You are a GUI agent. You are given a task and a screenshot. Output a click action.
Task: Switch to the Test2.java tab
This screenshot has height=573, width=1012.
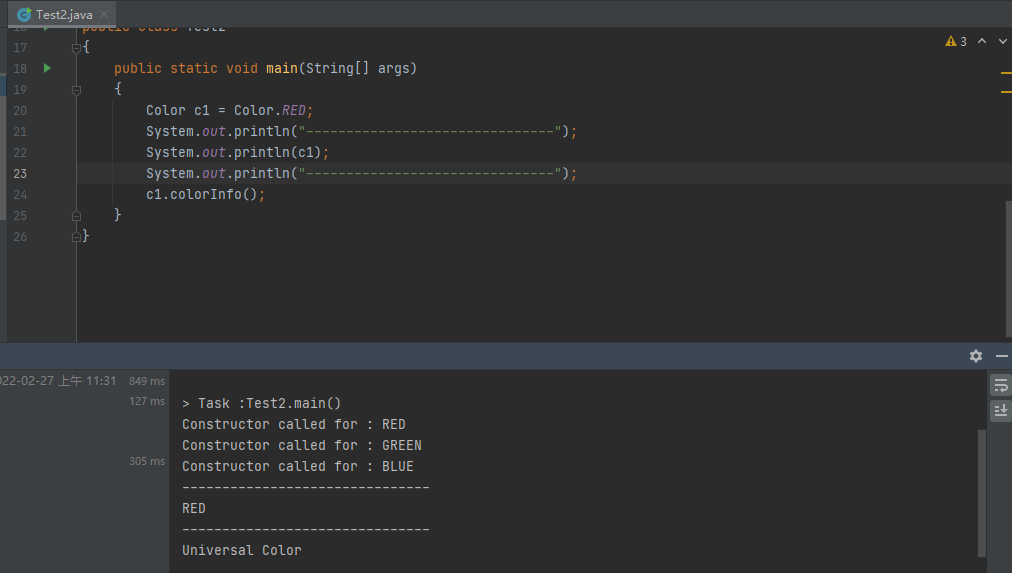click(64, 15)
